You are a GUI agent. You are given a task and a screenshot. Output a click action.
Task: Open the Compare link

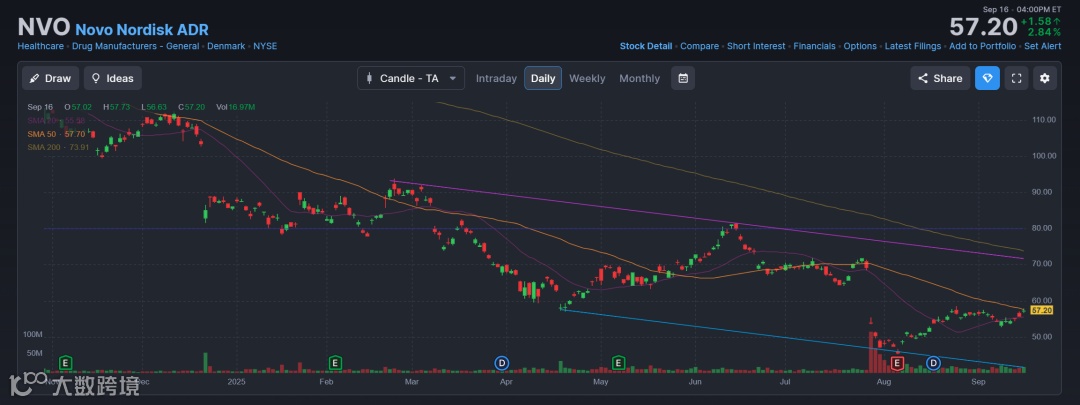700,46
